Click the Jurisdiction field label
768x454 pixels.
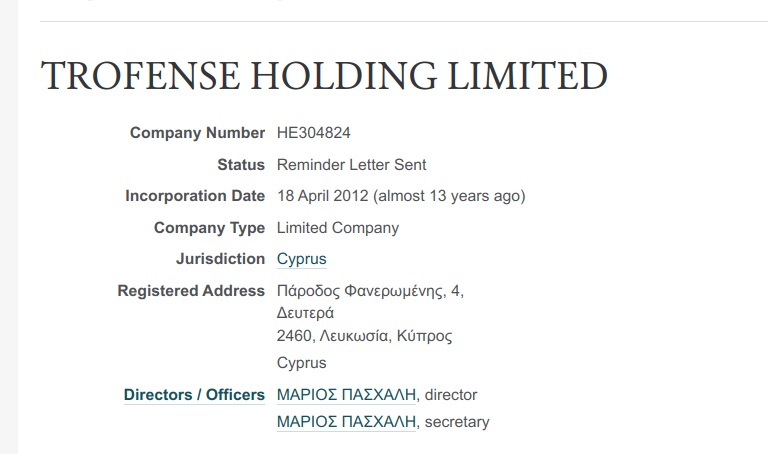pyautogui.click(x=220, y=260)
